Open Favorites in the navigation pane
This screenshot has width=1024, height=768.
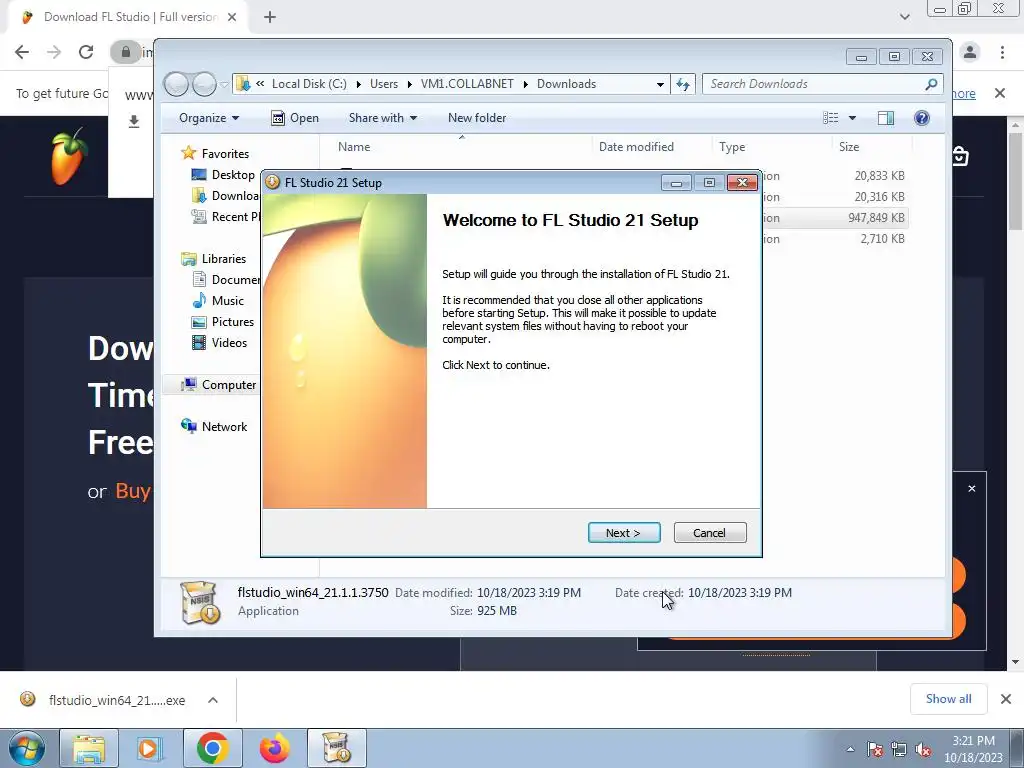tap(225, 153)
